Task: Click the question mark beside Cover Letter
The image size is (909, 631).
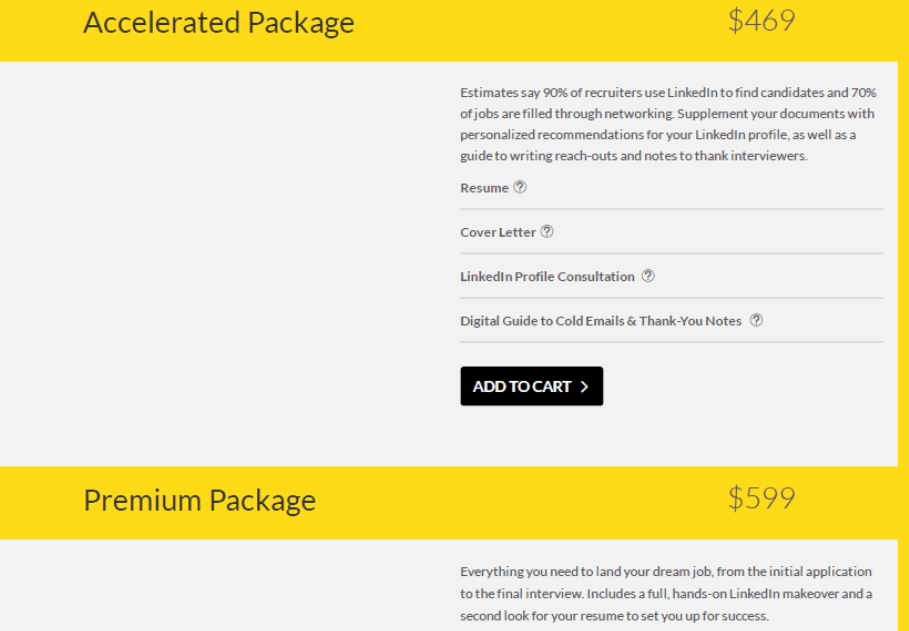Action: tap(547, 232)
